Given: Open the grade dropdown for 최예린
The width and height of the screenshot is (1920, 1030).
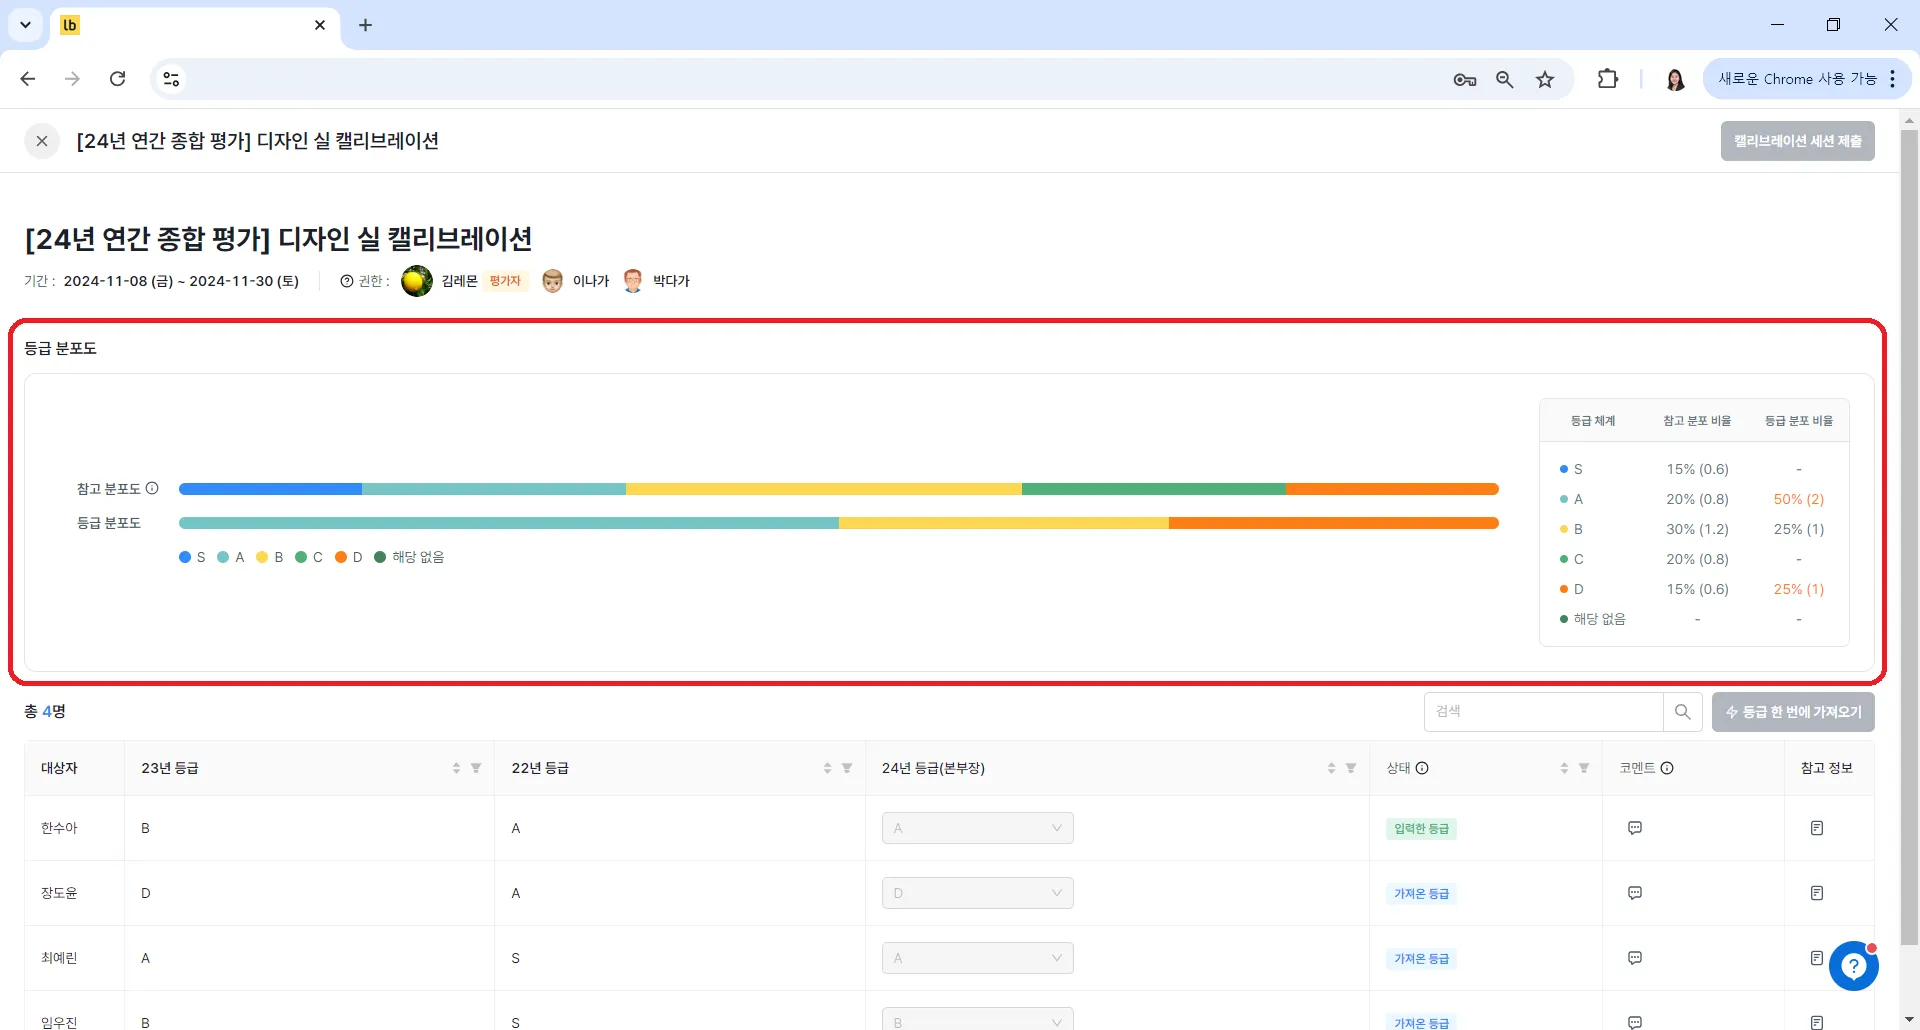Looking at the screenshot, I should tap(978, 958).
